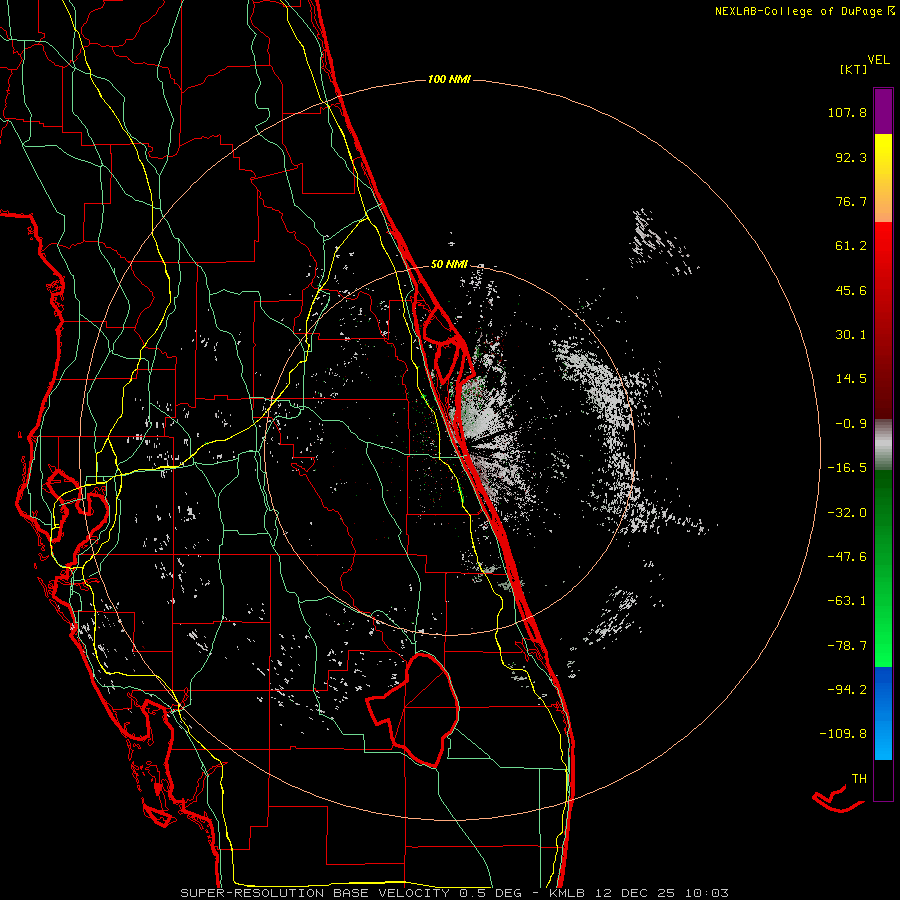Screen dimensions: 900x900
Task: Select the 61.2 legend value
Action: [x=851, y=246]
